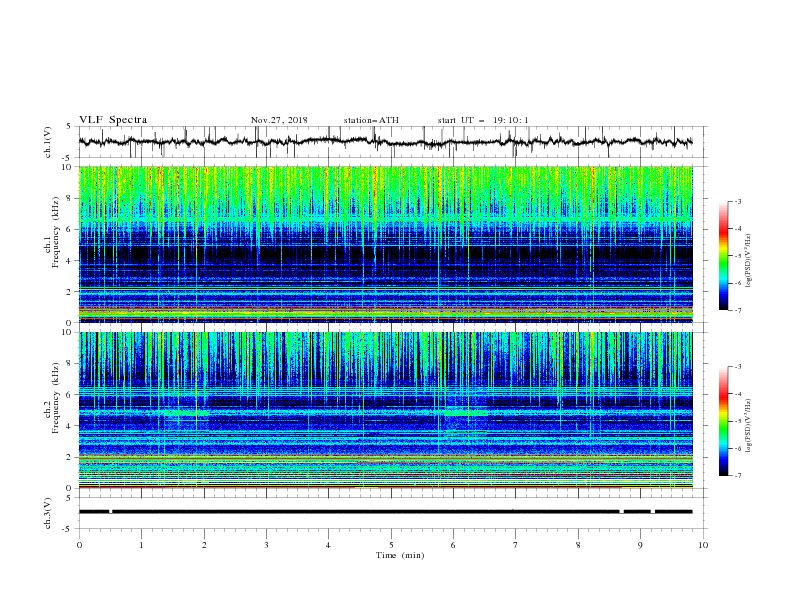Click the "10" tick on the time axis

point(703,545)
